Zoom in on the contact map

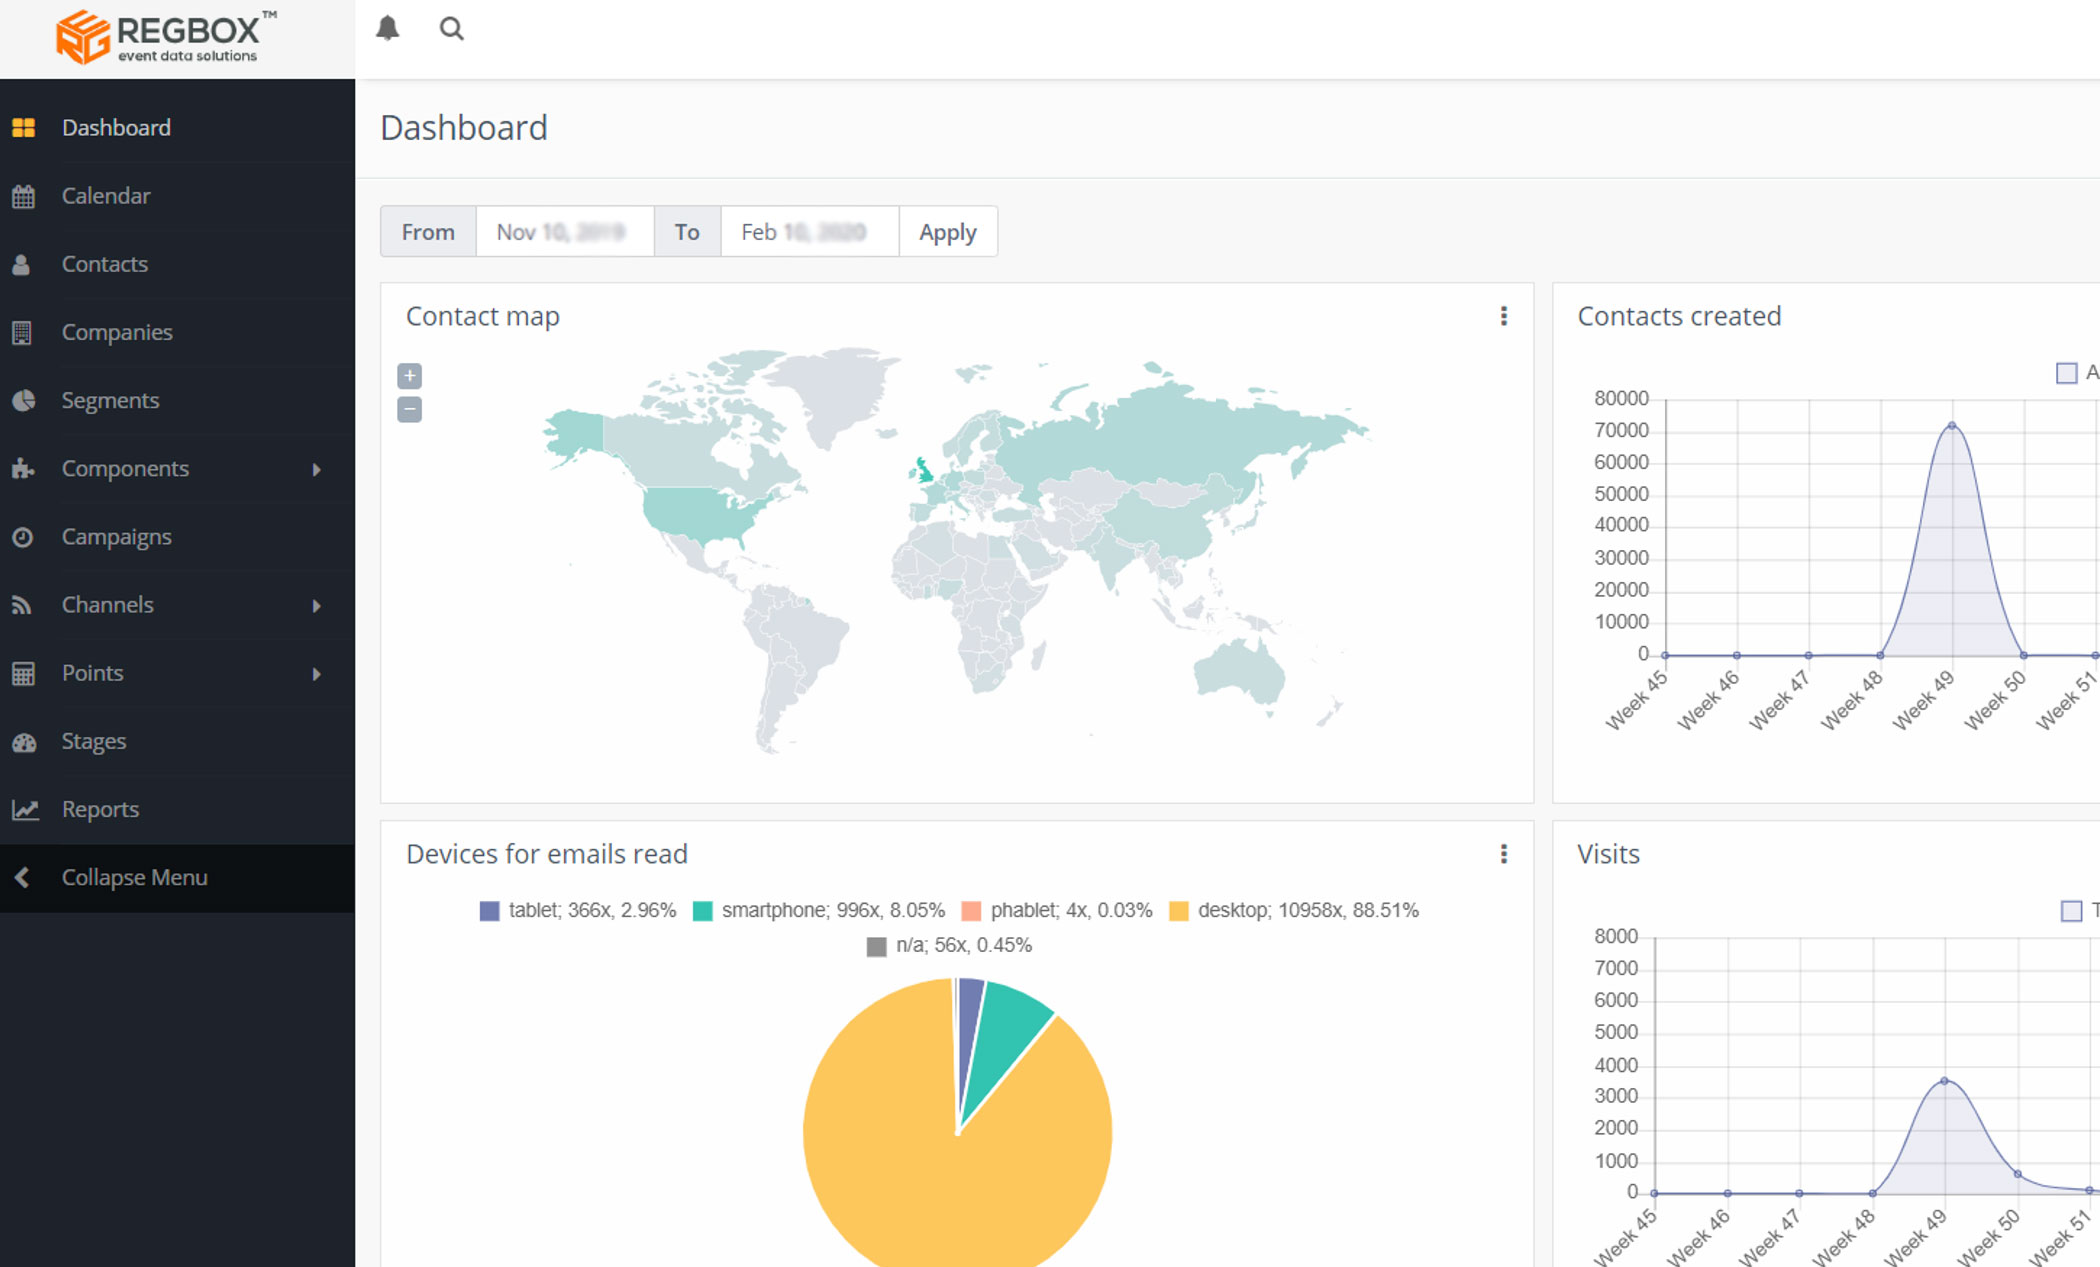pyautogui.click(x=409, y=376)
